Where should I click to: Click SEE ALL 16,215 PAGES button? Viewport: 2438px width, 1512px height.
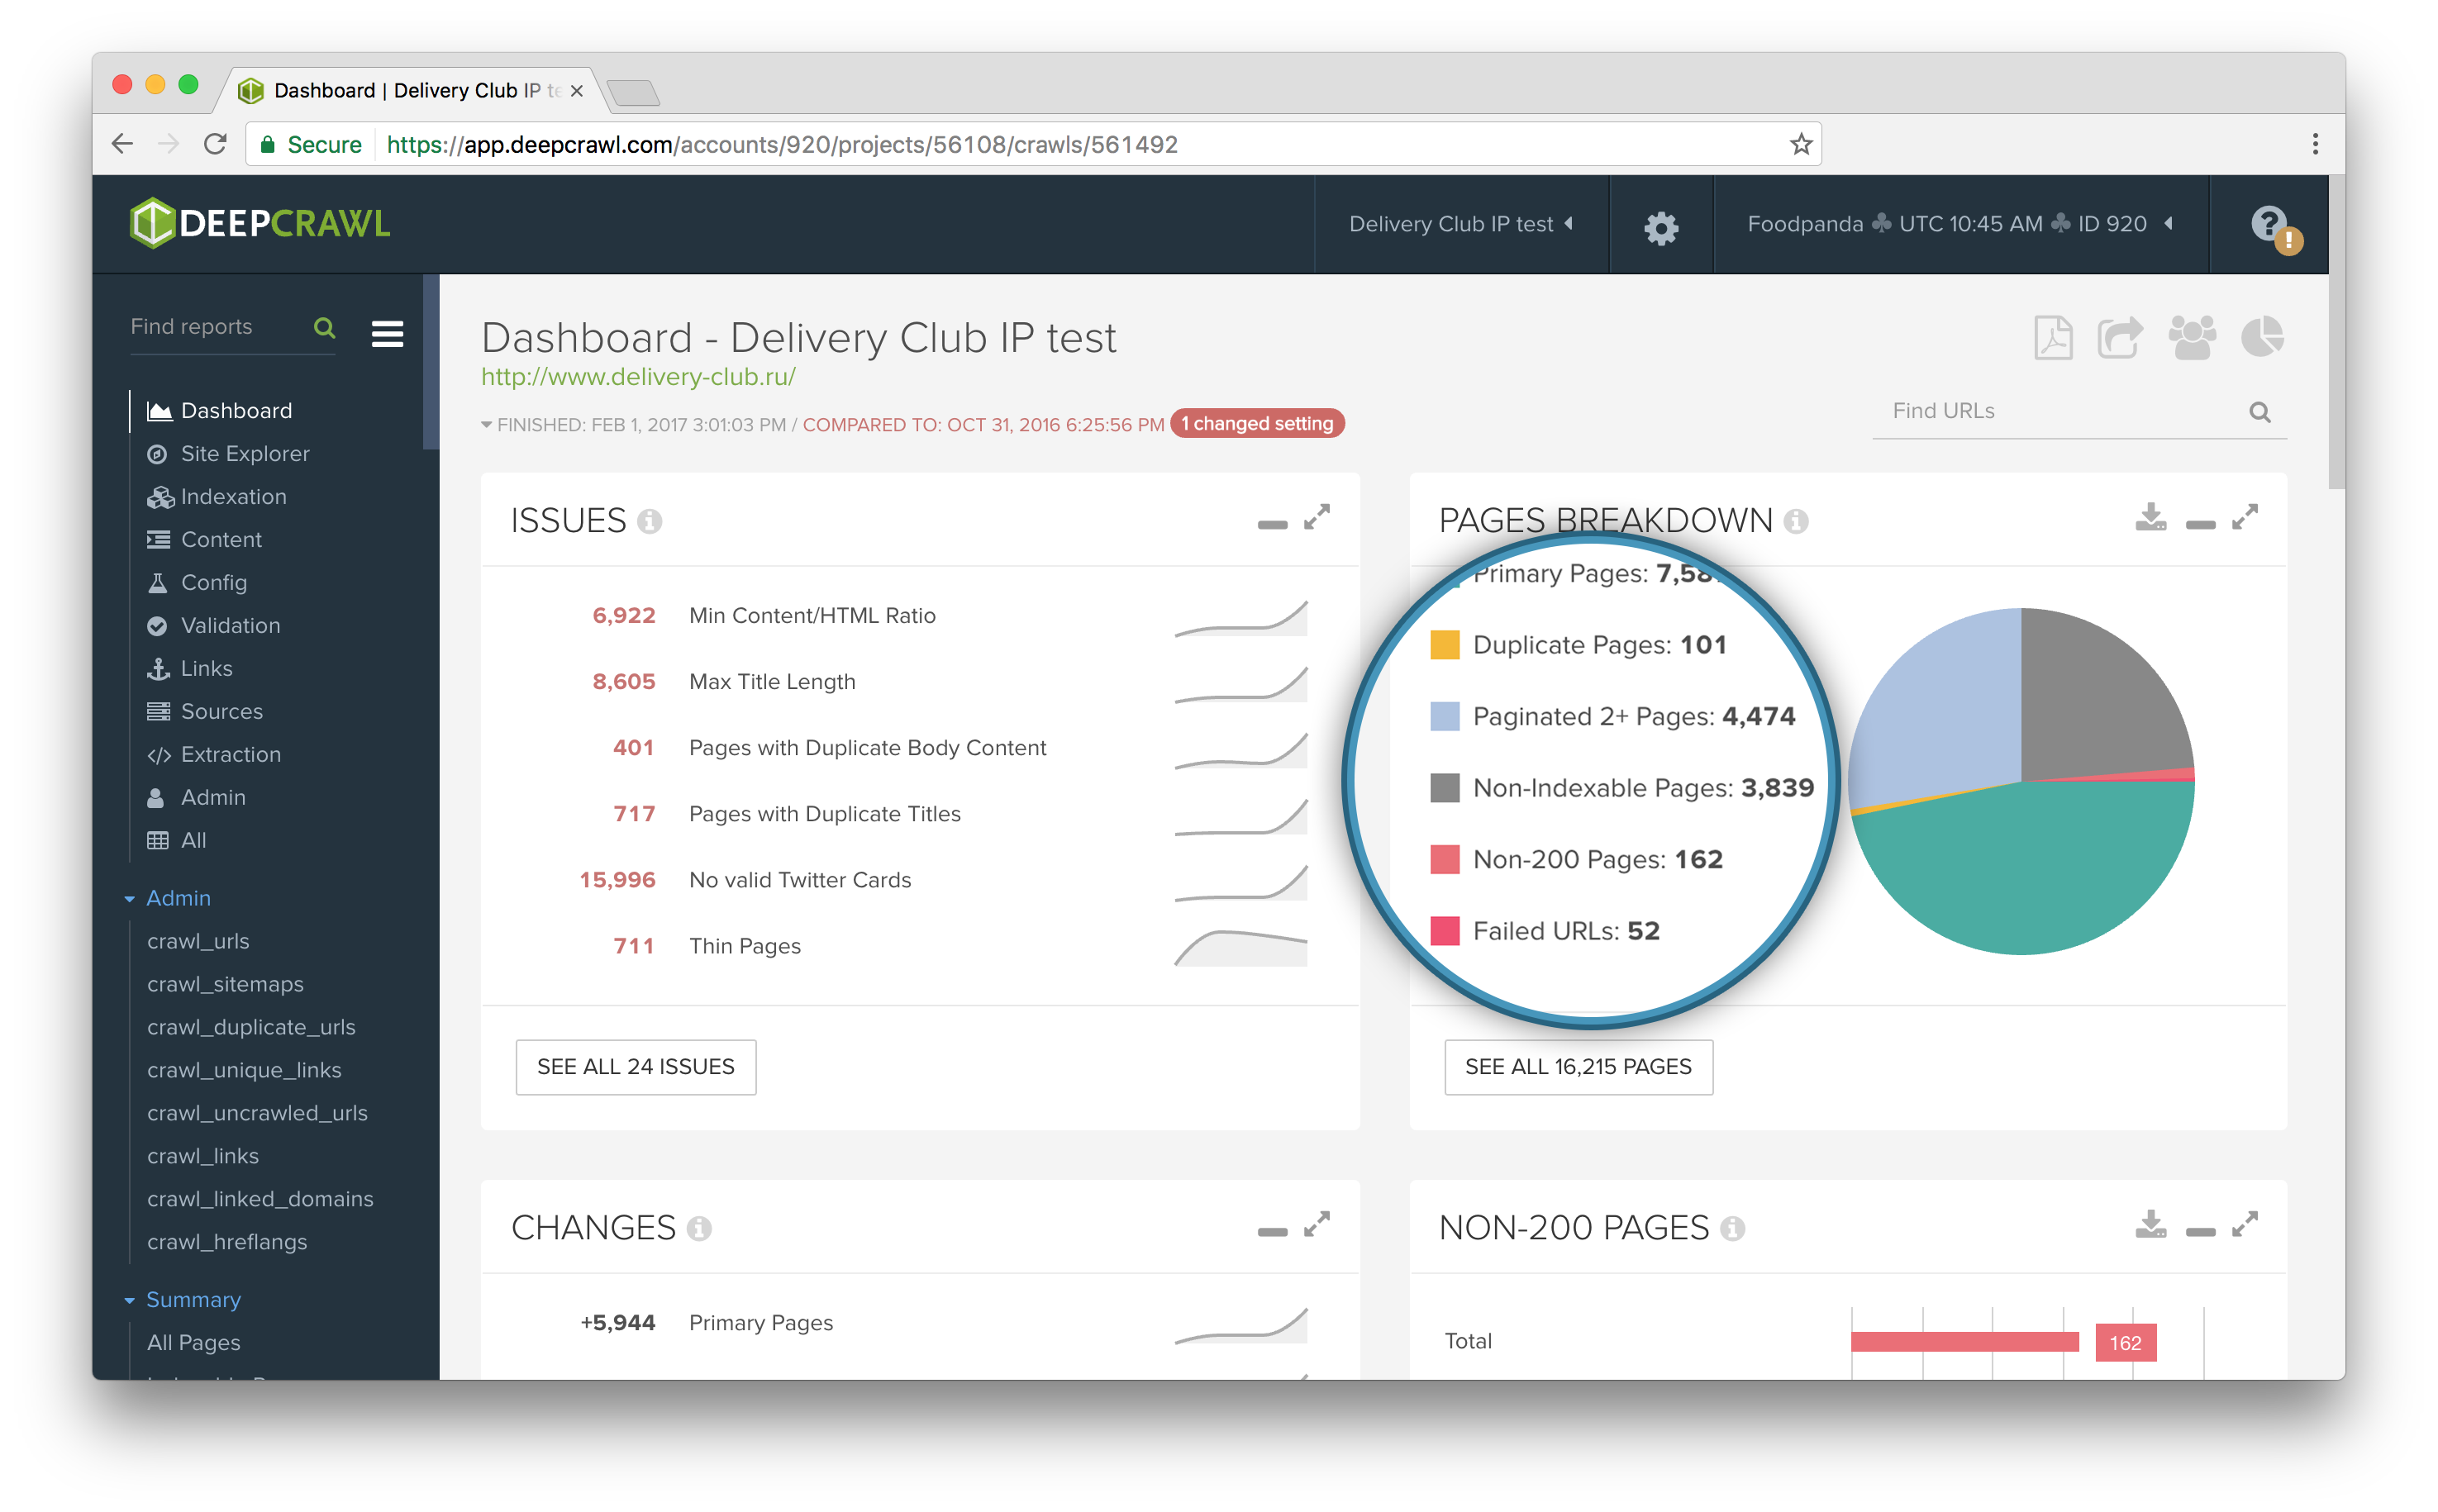1578,1067
